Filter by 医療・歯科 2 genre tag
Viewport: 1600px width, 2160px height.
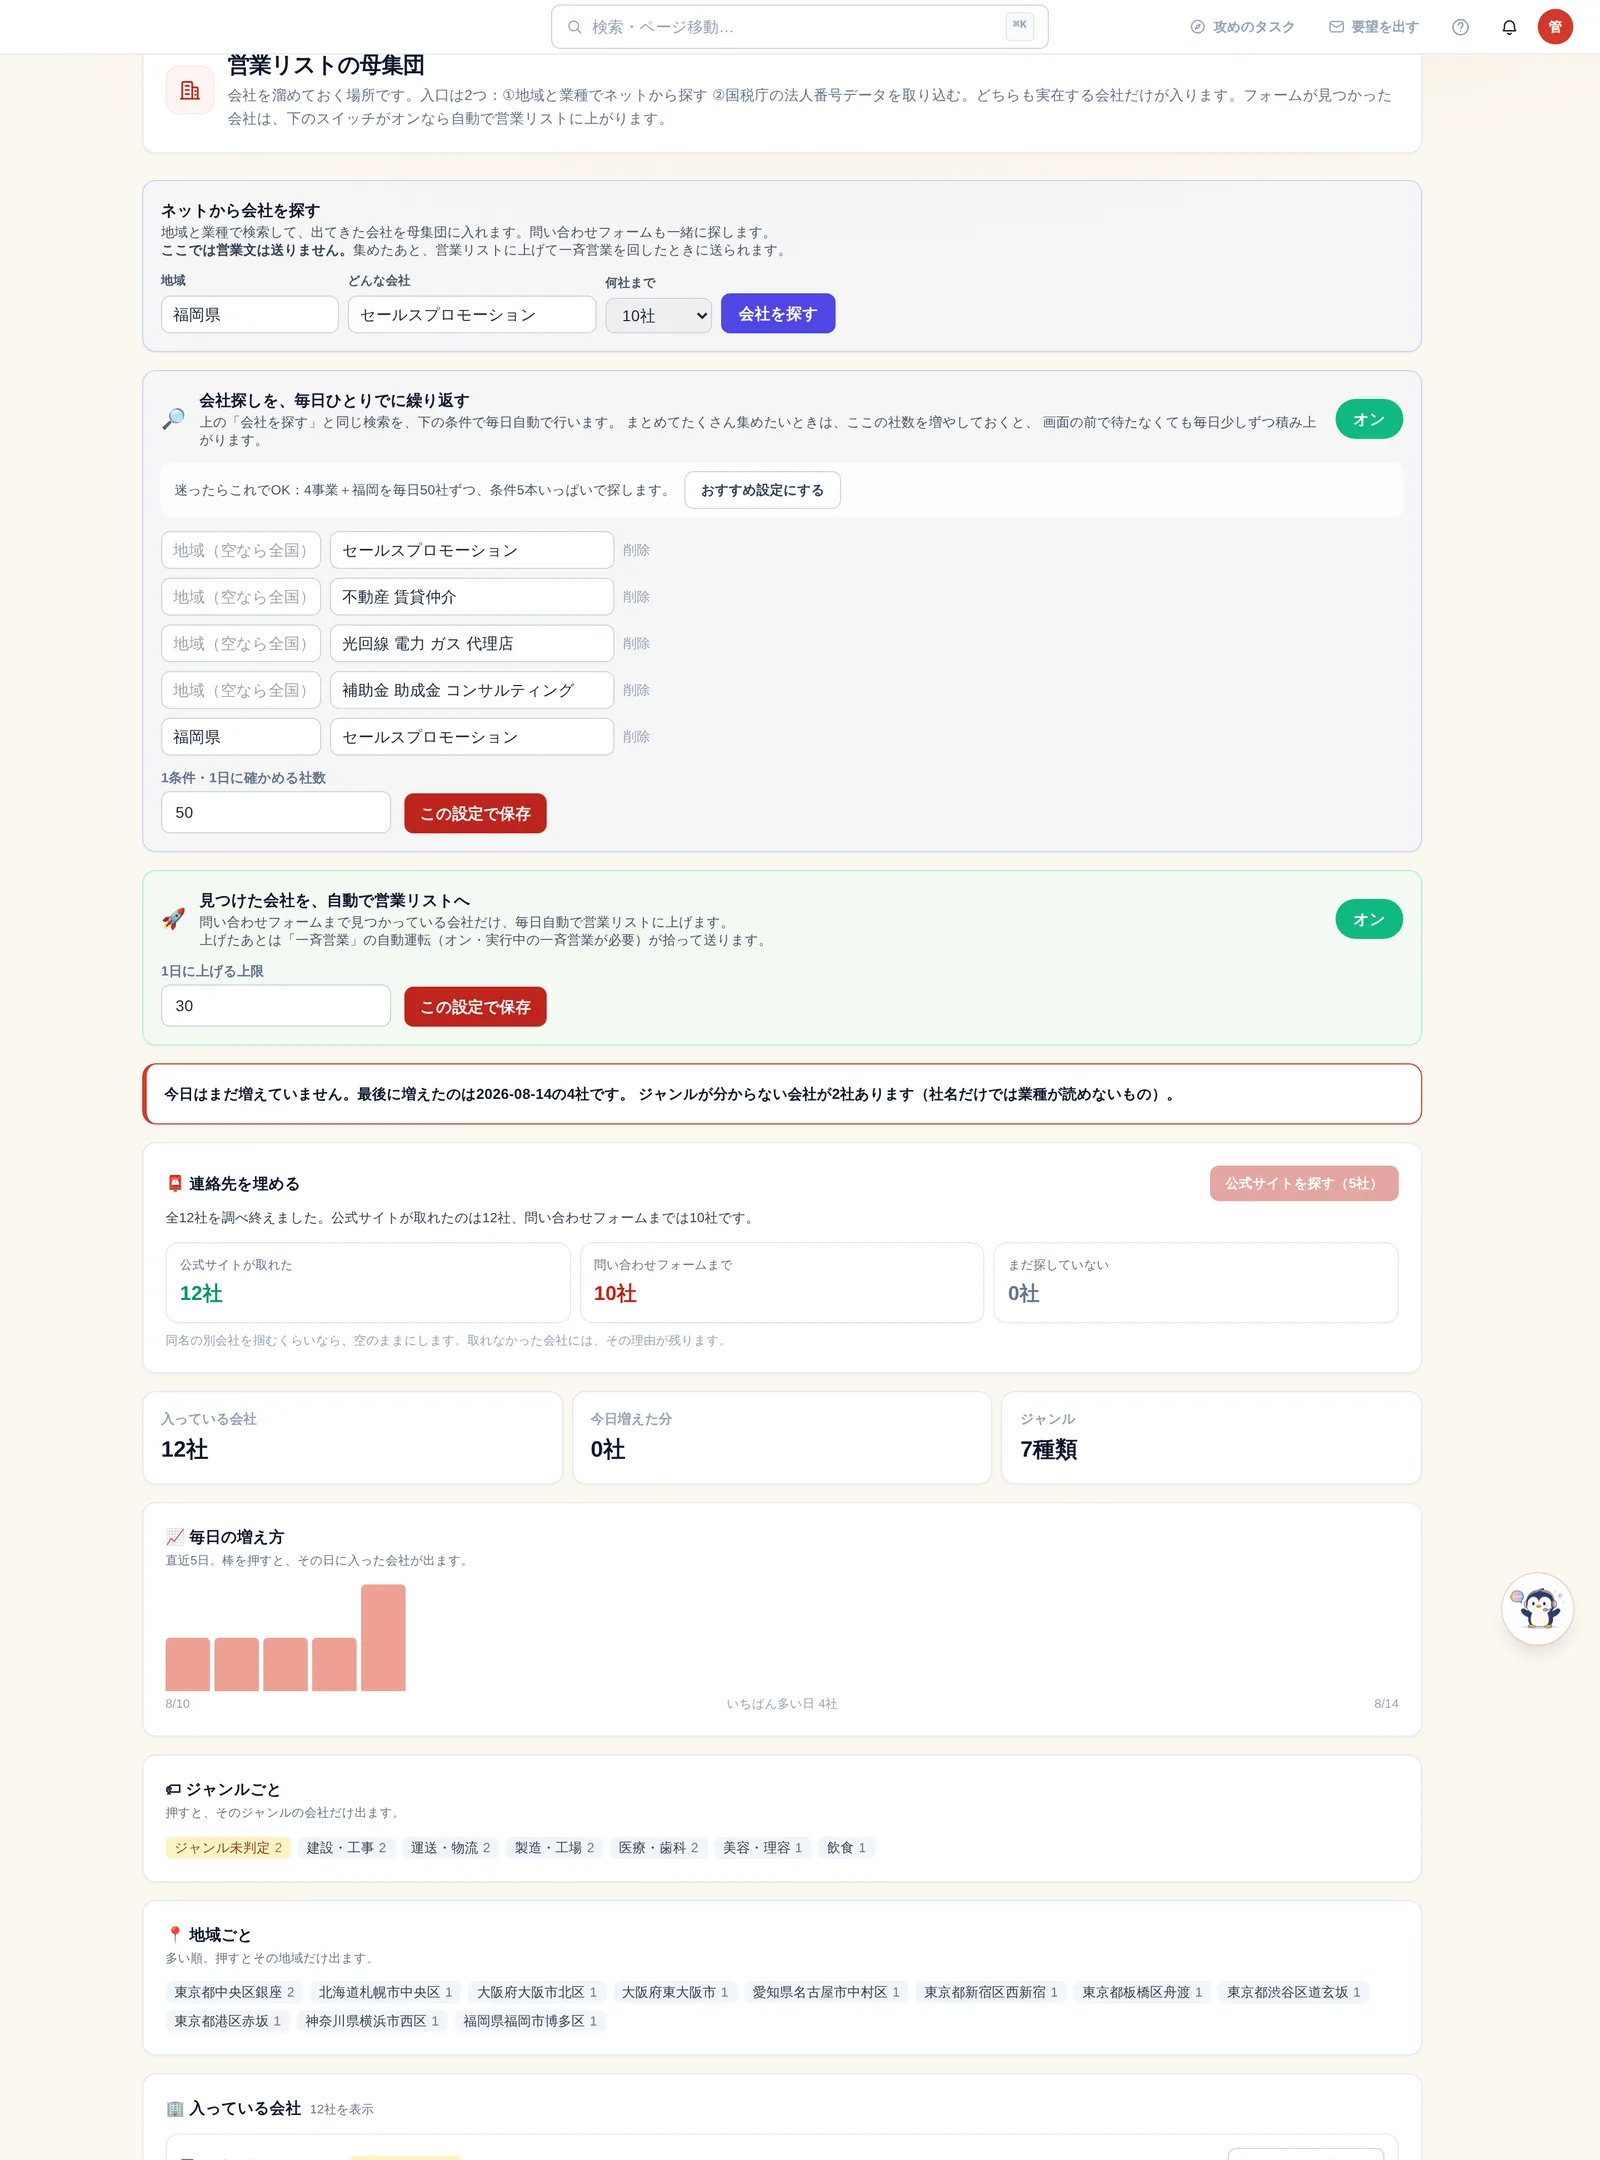pyautogui.click(x=658, y=1847)
